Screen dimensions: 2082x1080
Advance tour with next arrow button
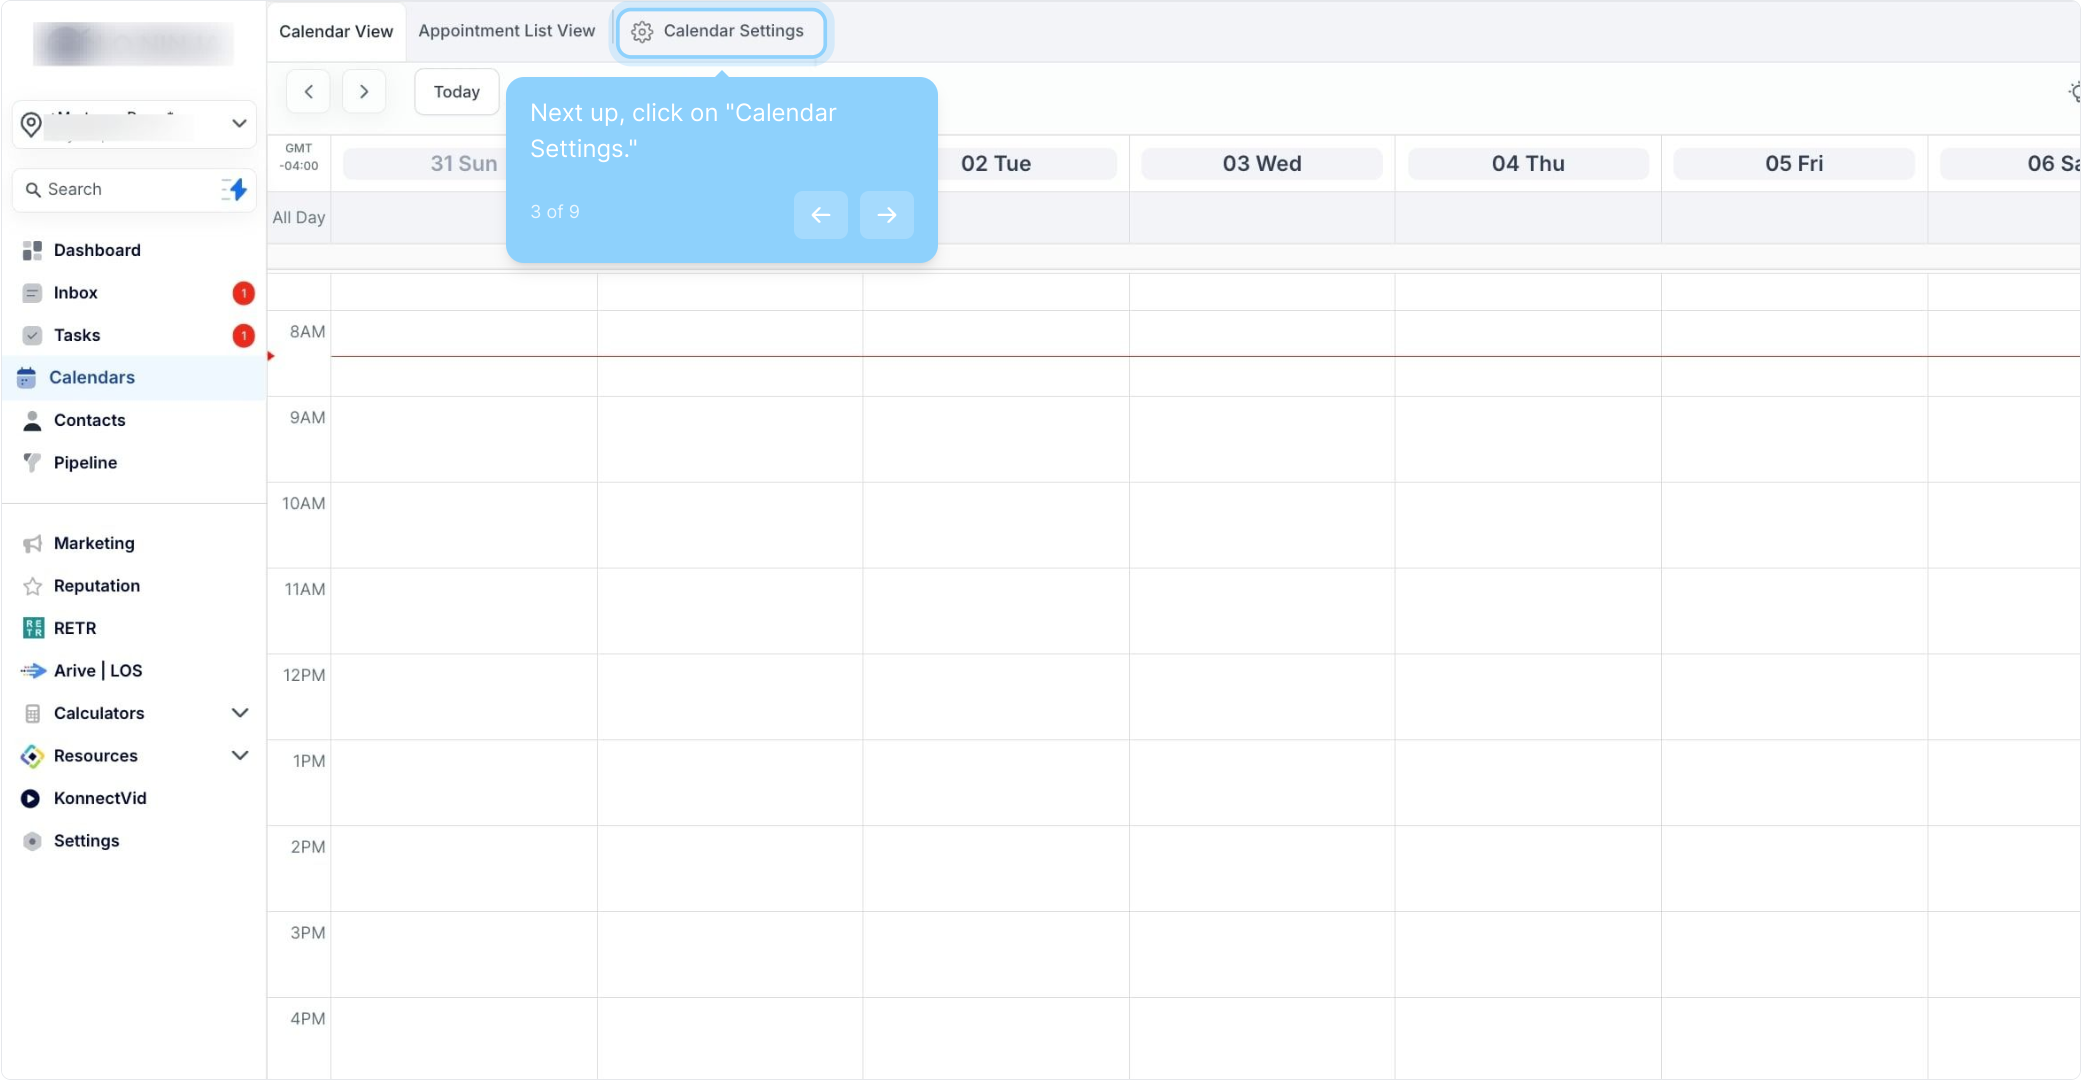(x=886, y=215)
